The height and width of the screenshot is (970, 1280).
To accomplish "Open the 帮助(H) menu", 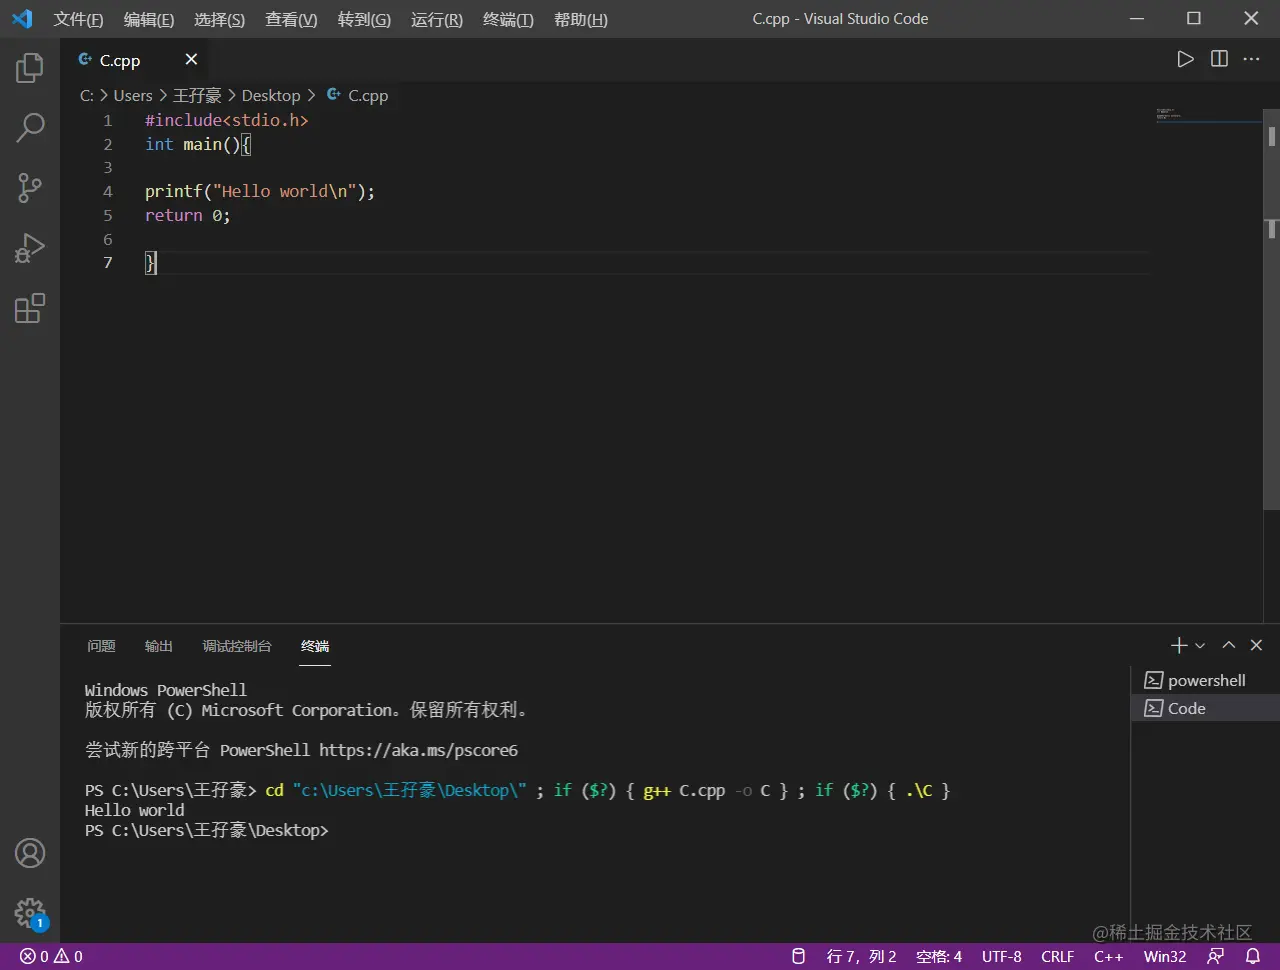I will 581,19.
